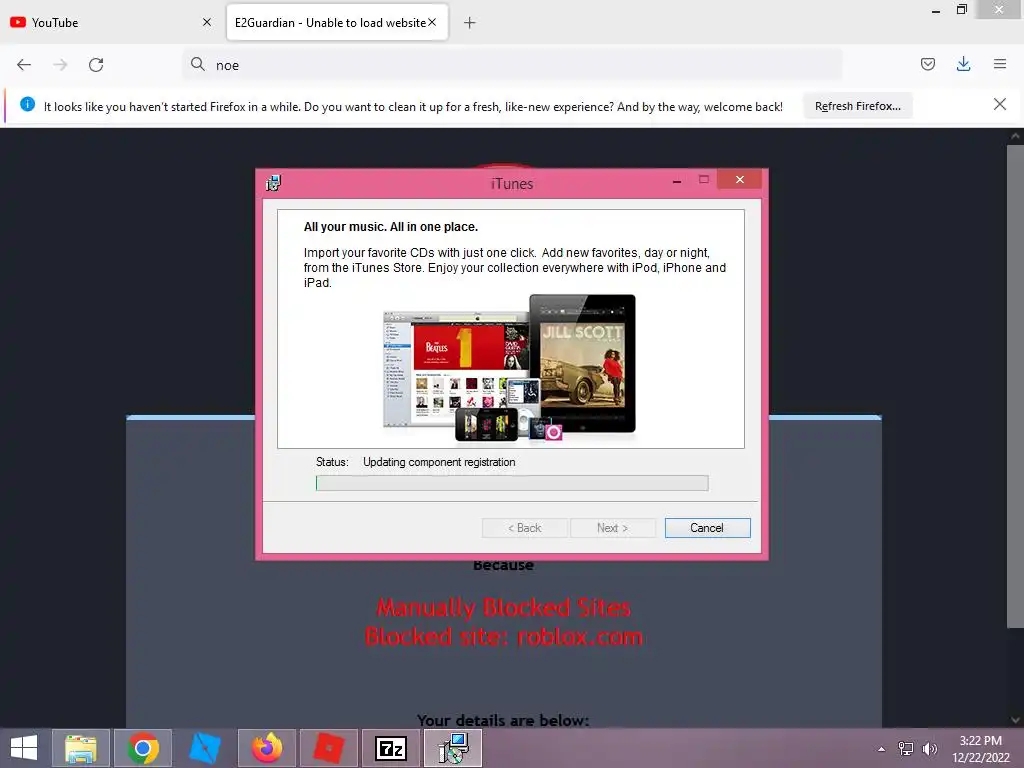Click the disabled Next button in the iTunes installer
The height and width of the screenshot is (768, 1024).
tap(613, 528)
